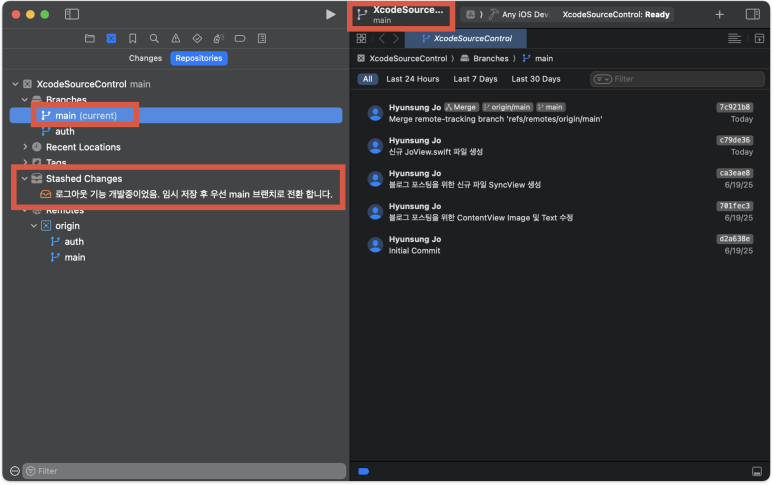Viewport: 773px width, 485px height.
Task: Run the project with the play button
Action: pyautogui.click(x=330, y=14)
